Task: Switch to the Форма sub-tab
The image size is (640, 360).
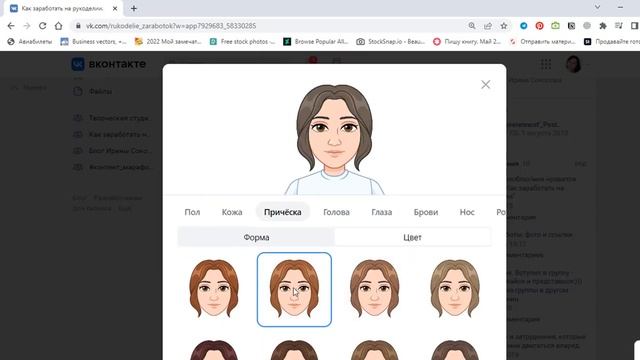Action: click(x=256, y=237)
